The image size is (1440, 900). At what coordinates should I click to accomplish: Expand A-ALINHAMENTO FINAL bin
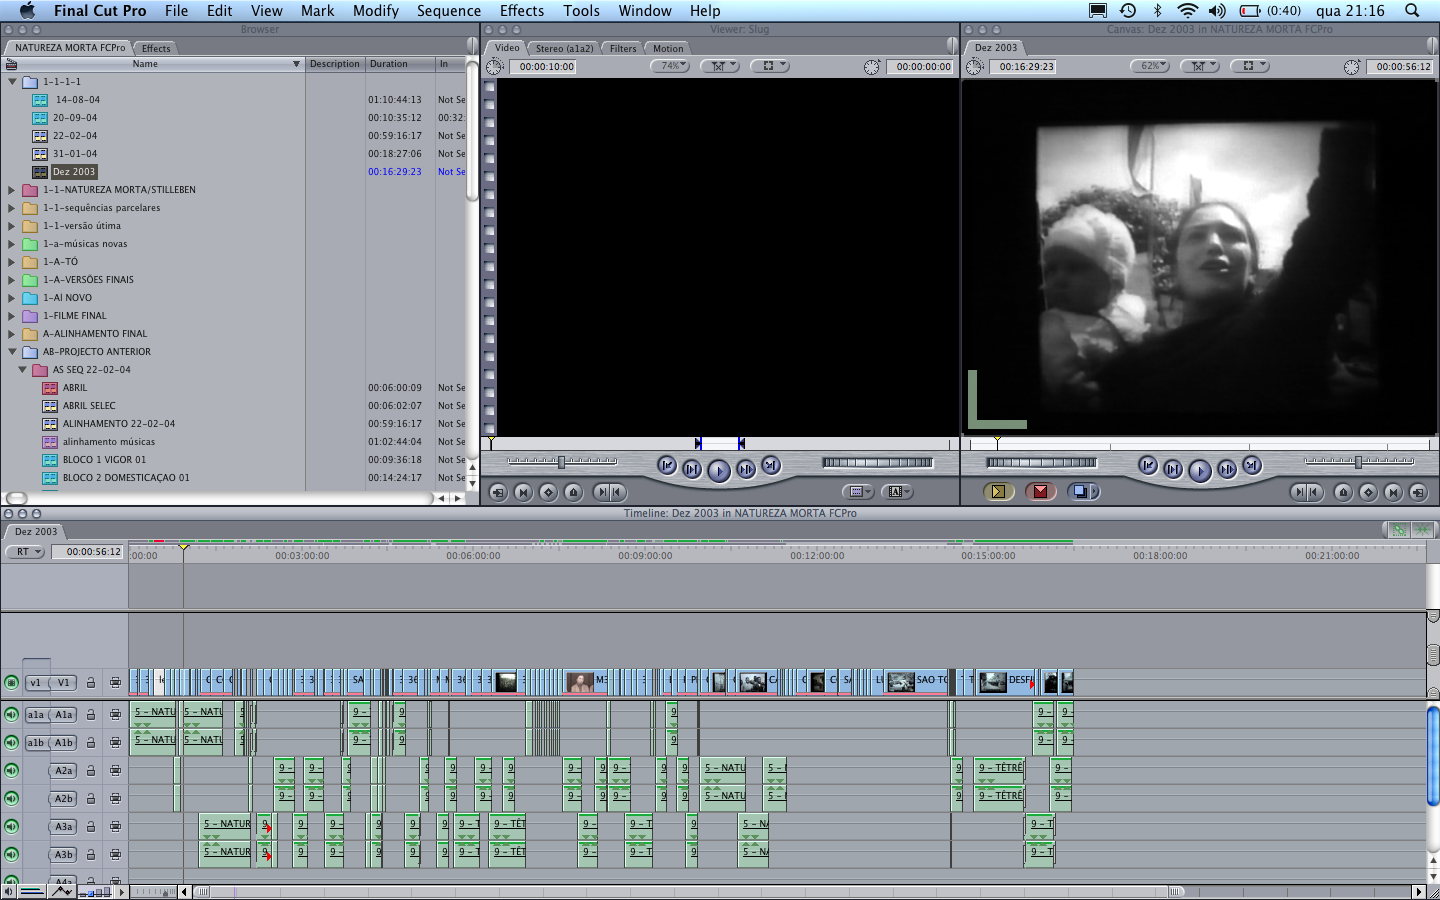coord(12,334)
